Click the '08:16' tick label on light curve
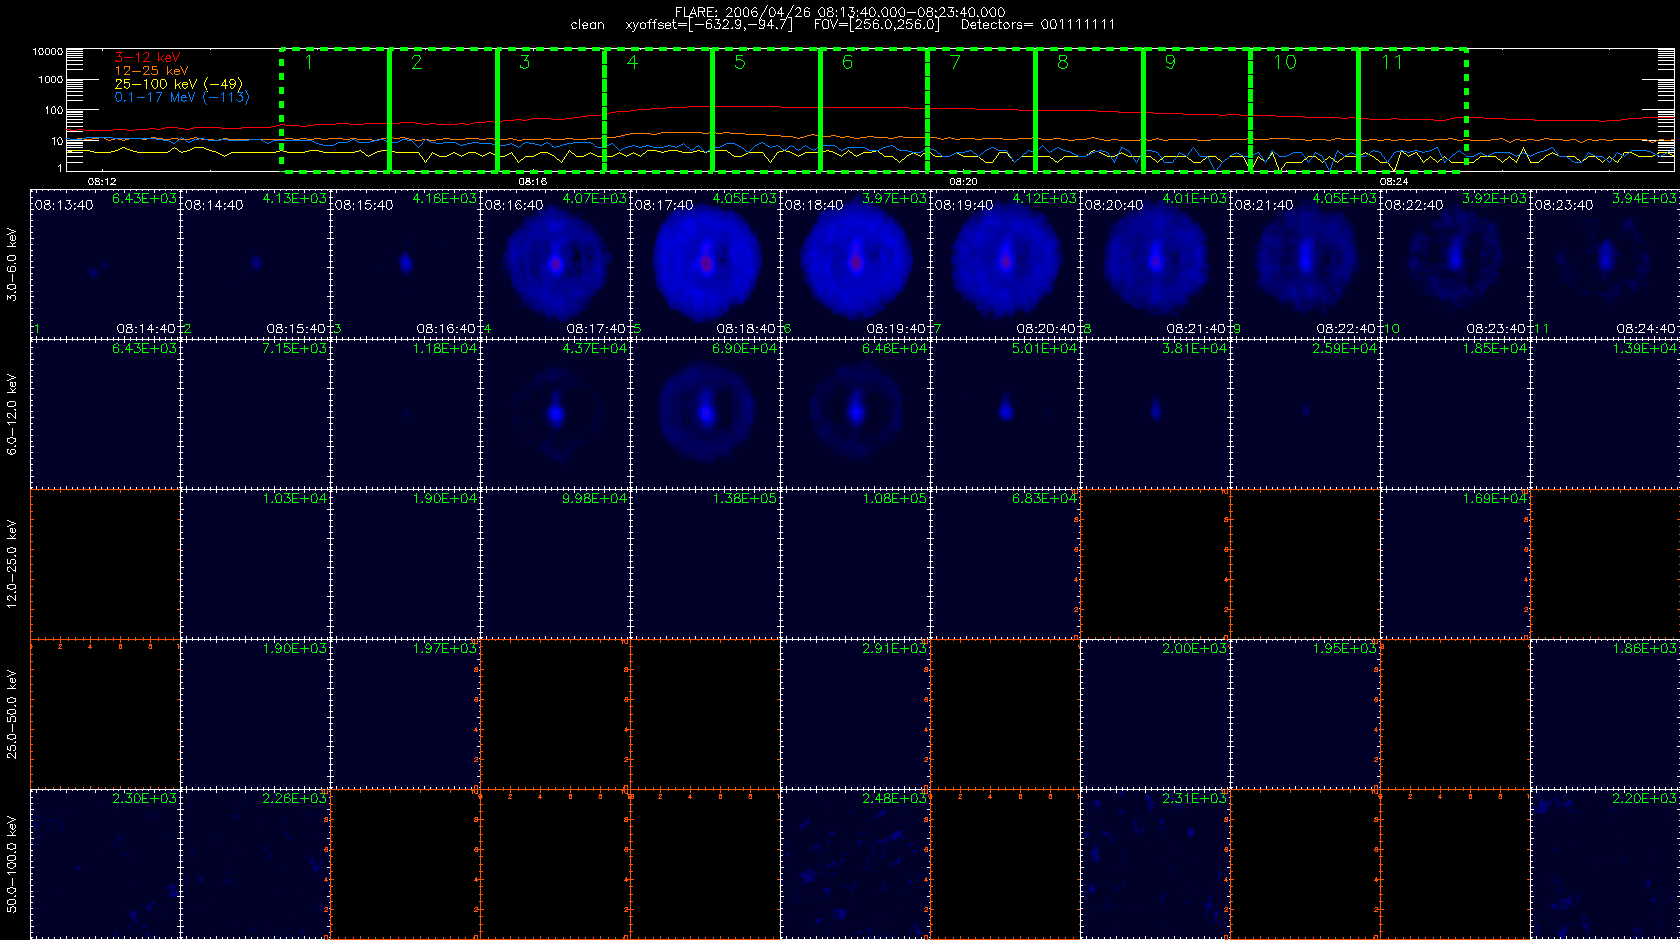The width and height of the screenshot is (1680, 940). pos(533,182)
